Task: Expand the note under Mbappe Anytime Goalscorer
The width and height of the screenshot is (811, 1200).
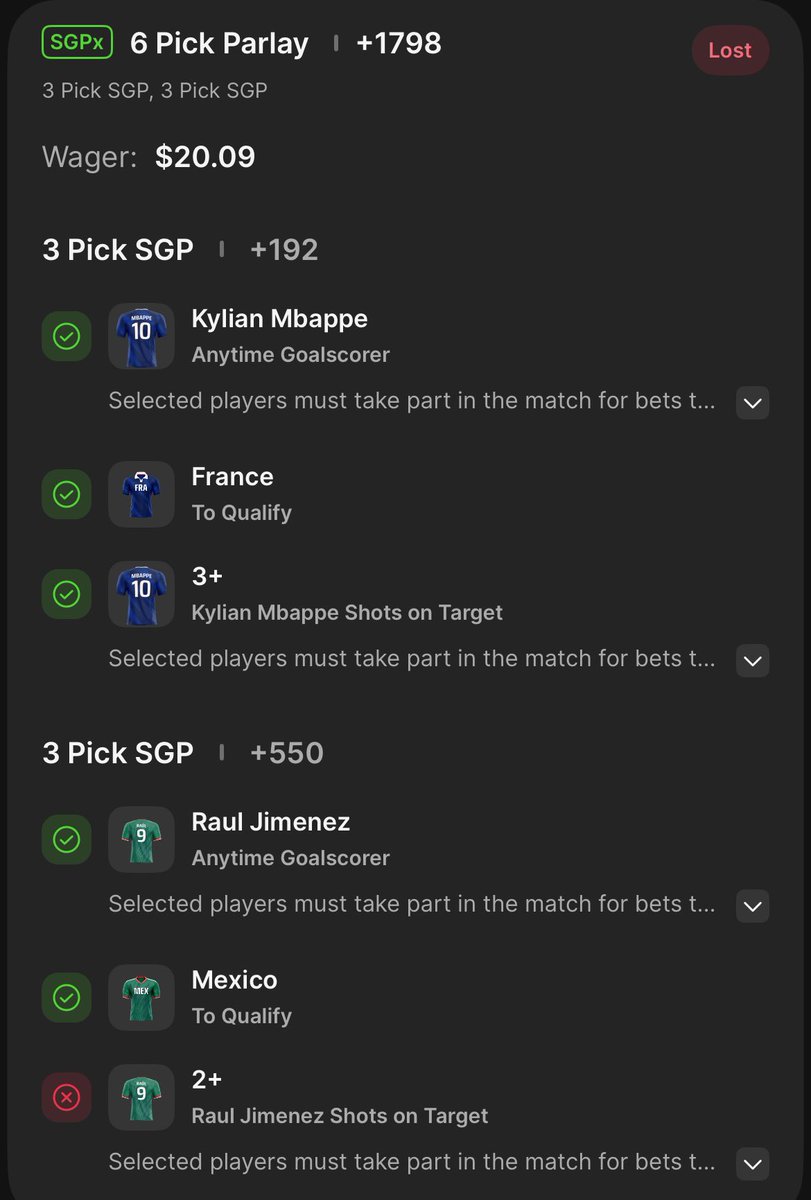Action: pyautogui.click(x=753, y=403)
